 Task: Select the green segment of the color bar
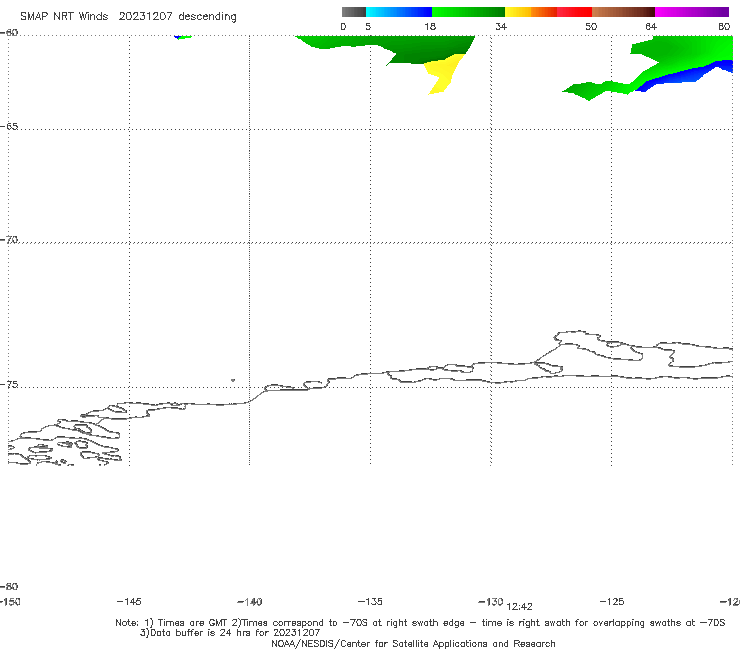point(468,12)
